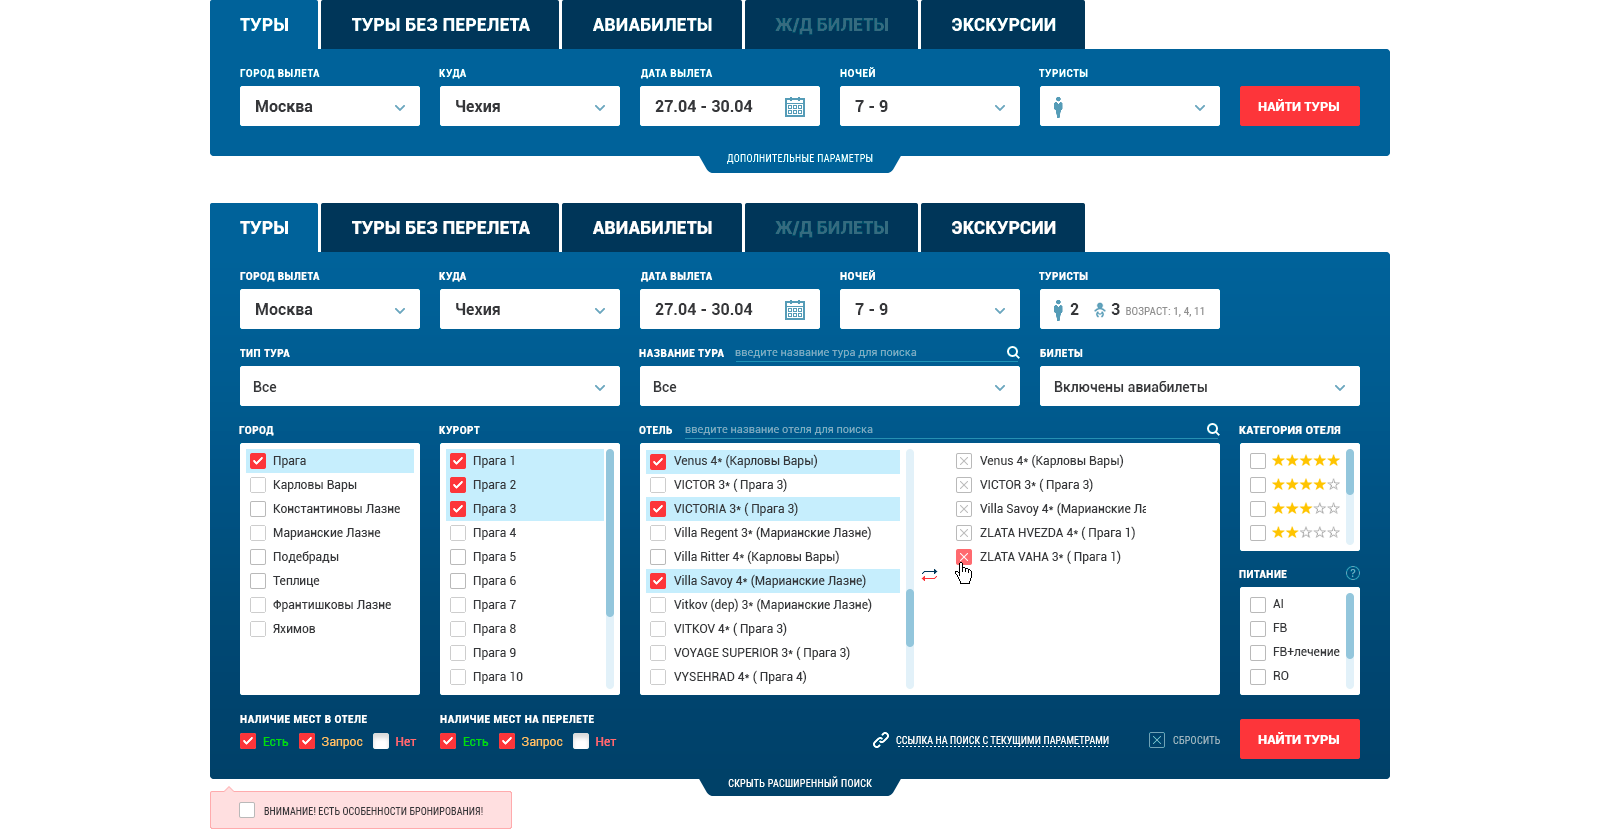
Task: Click chain link icon for search parameters
Action: click(x=881, y=740)
